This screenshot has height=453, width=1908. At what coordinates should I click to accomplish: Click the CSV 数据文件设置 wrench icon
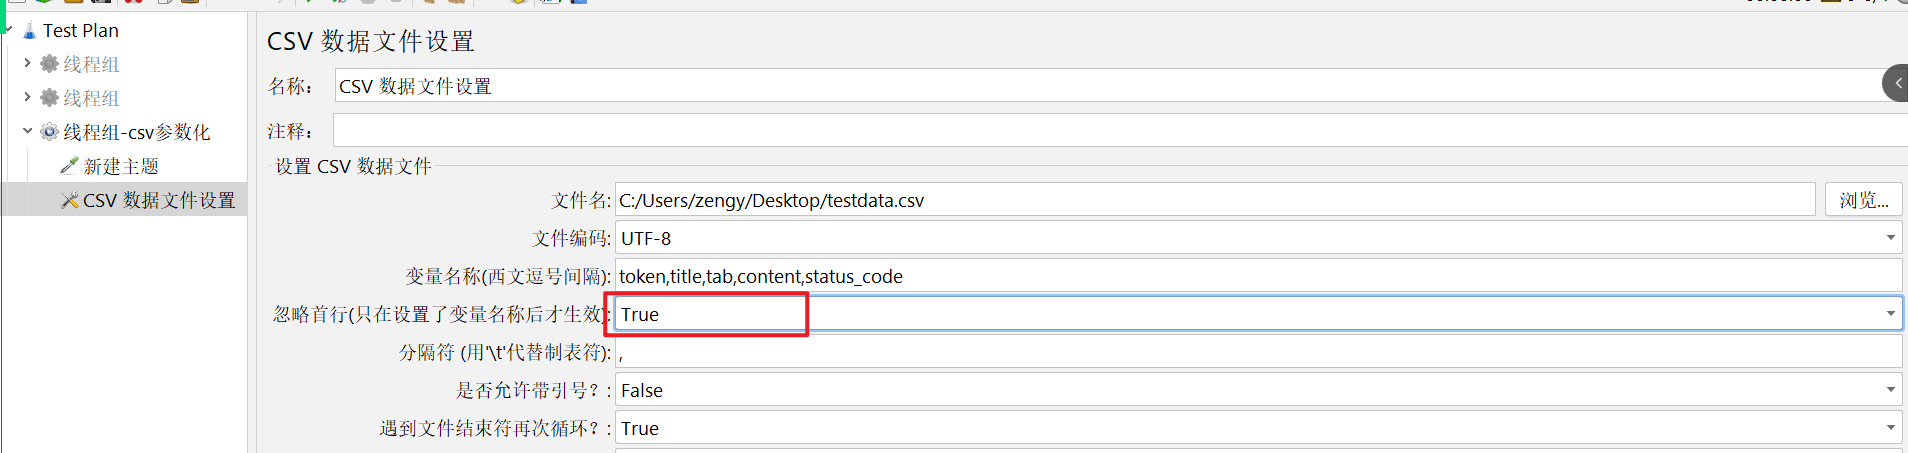click(69, 200)
